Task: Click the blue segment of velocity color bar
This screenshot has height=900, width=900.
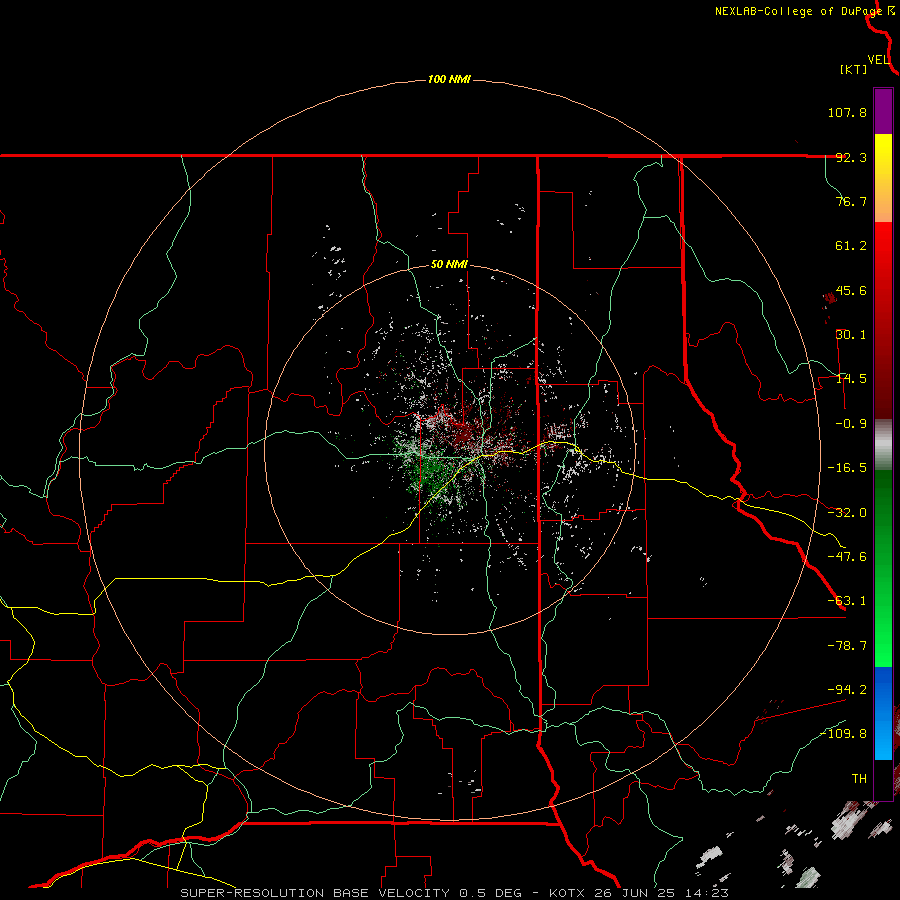Action: click(x=883, y=713)
